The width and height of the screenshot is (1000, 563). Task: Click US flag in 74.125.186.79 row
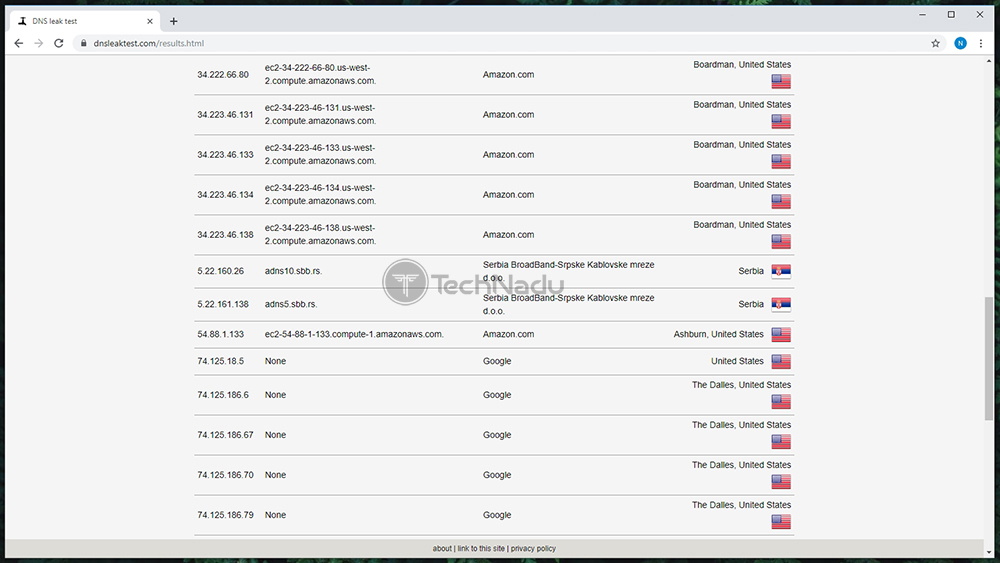[781, 522]
